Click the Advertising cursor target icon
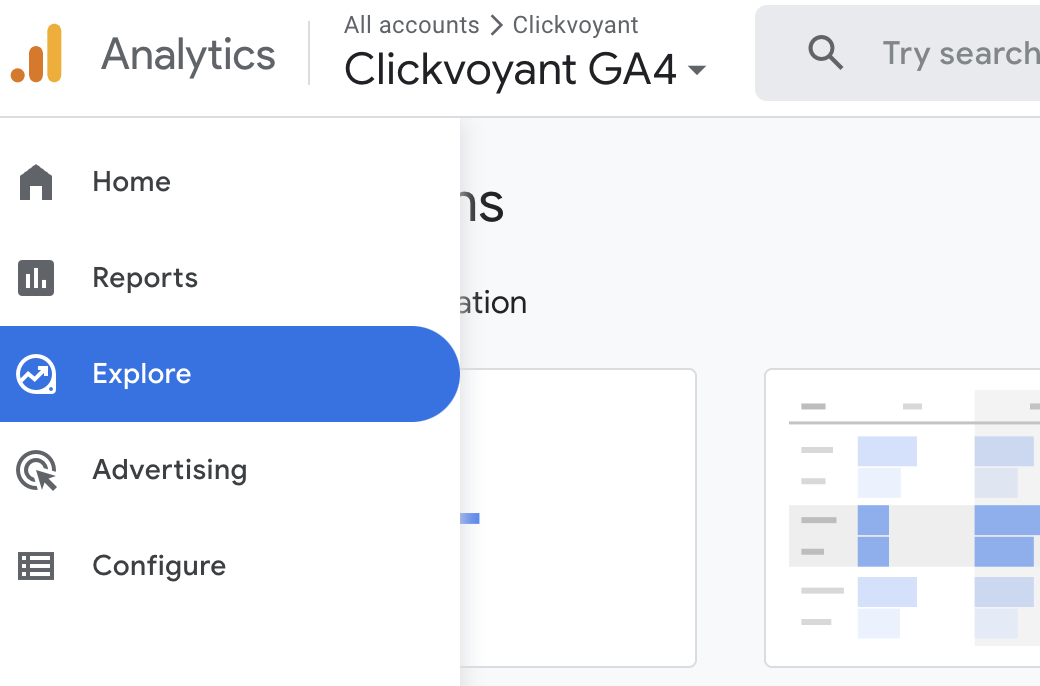Image resolution: width=1040 pixels, height=686 pixels. pos(36,470)
